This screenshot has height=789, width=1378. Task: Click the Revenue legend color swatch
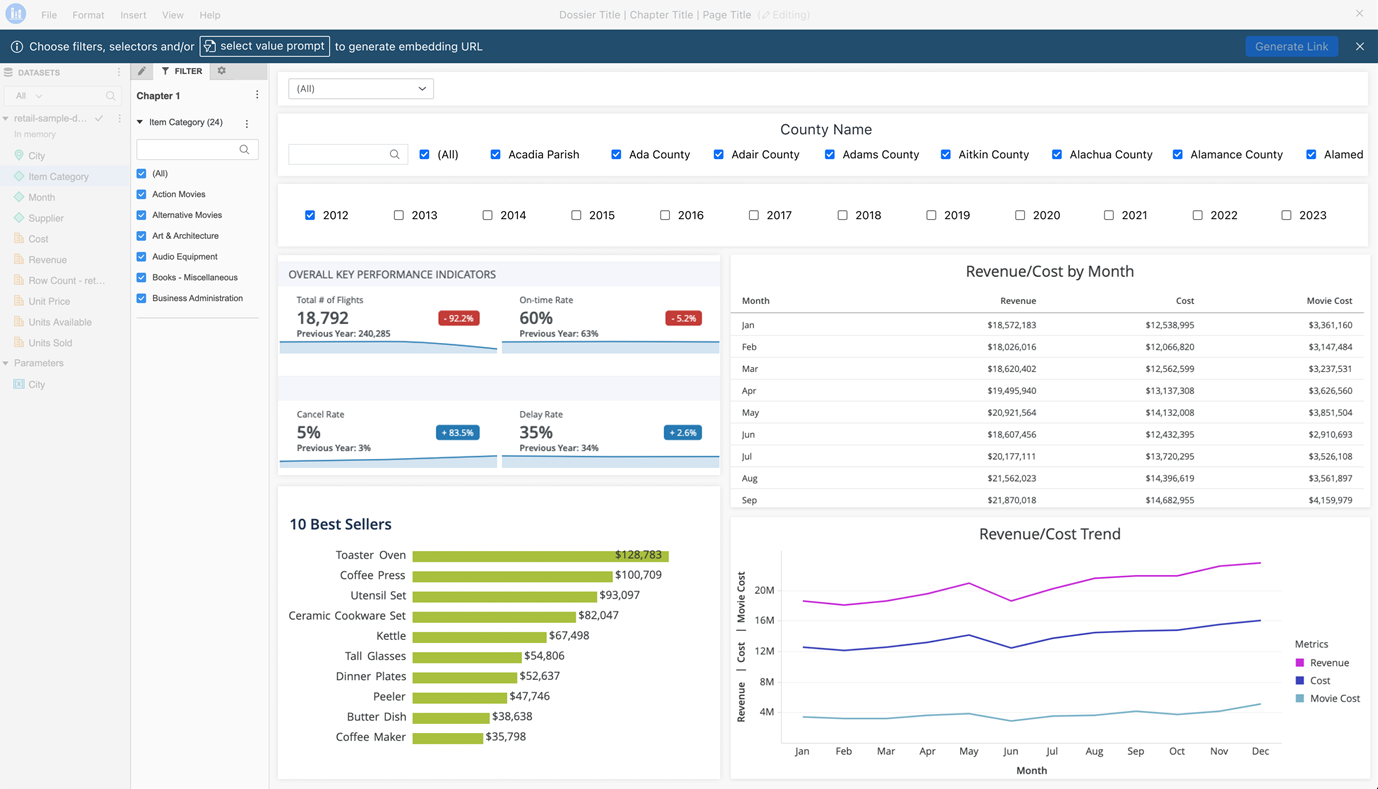click(1300, 663)
